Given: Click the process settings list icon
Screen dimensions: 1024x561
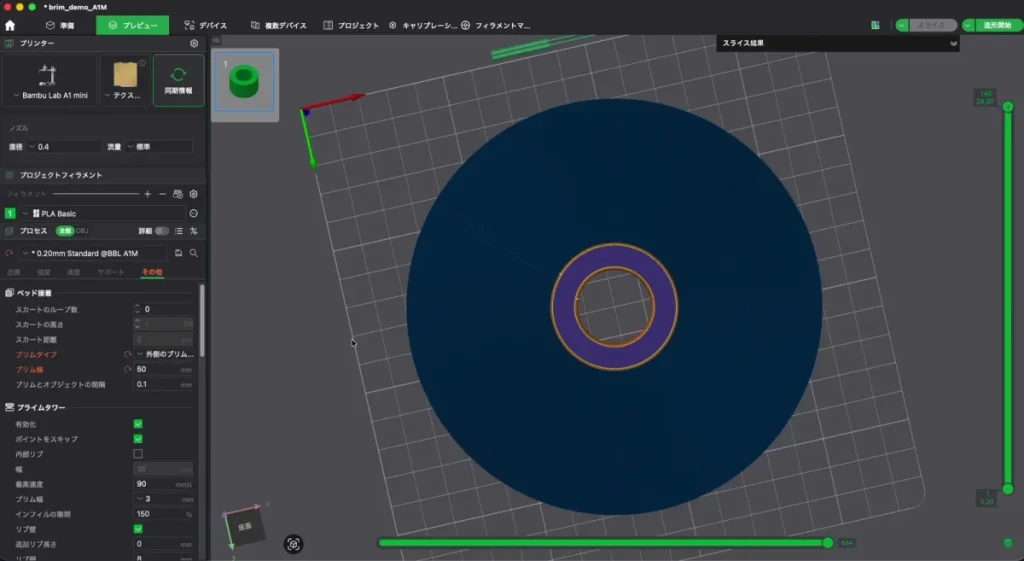Looking at the screenshot, I should [x=178, y=231].
